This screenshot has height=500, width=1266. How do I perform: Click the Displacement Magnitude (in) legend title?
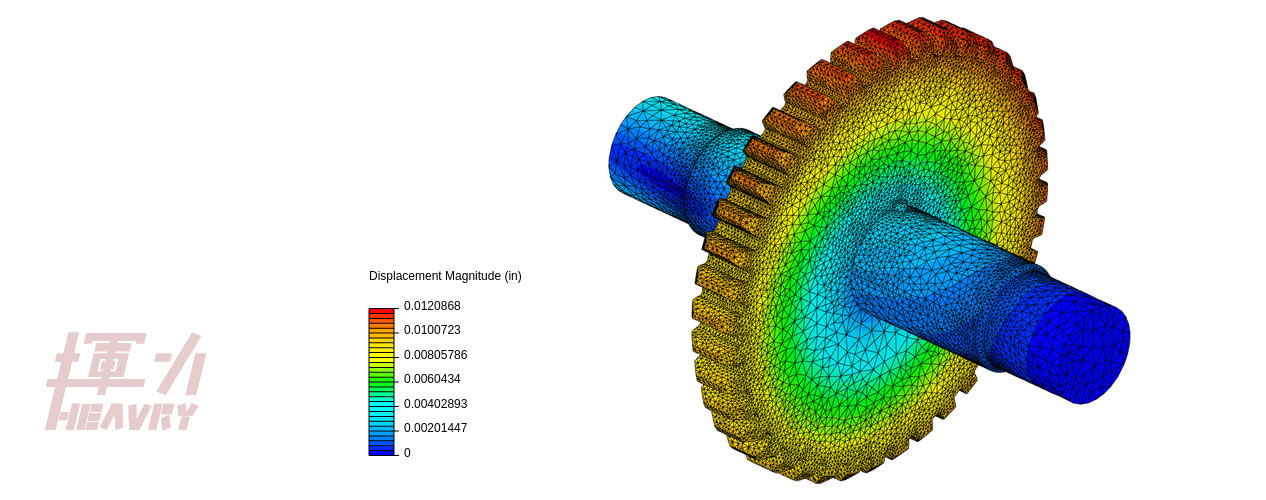tap(445, 276)
